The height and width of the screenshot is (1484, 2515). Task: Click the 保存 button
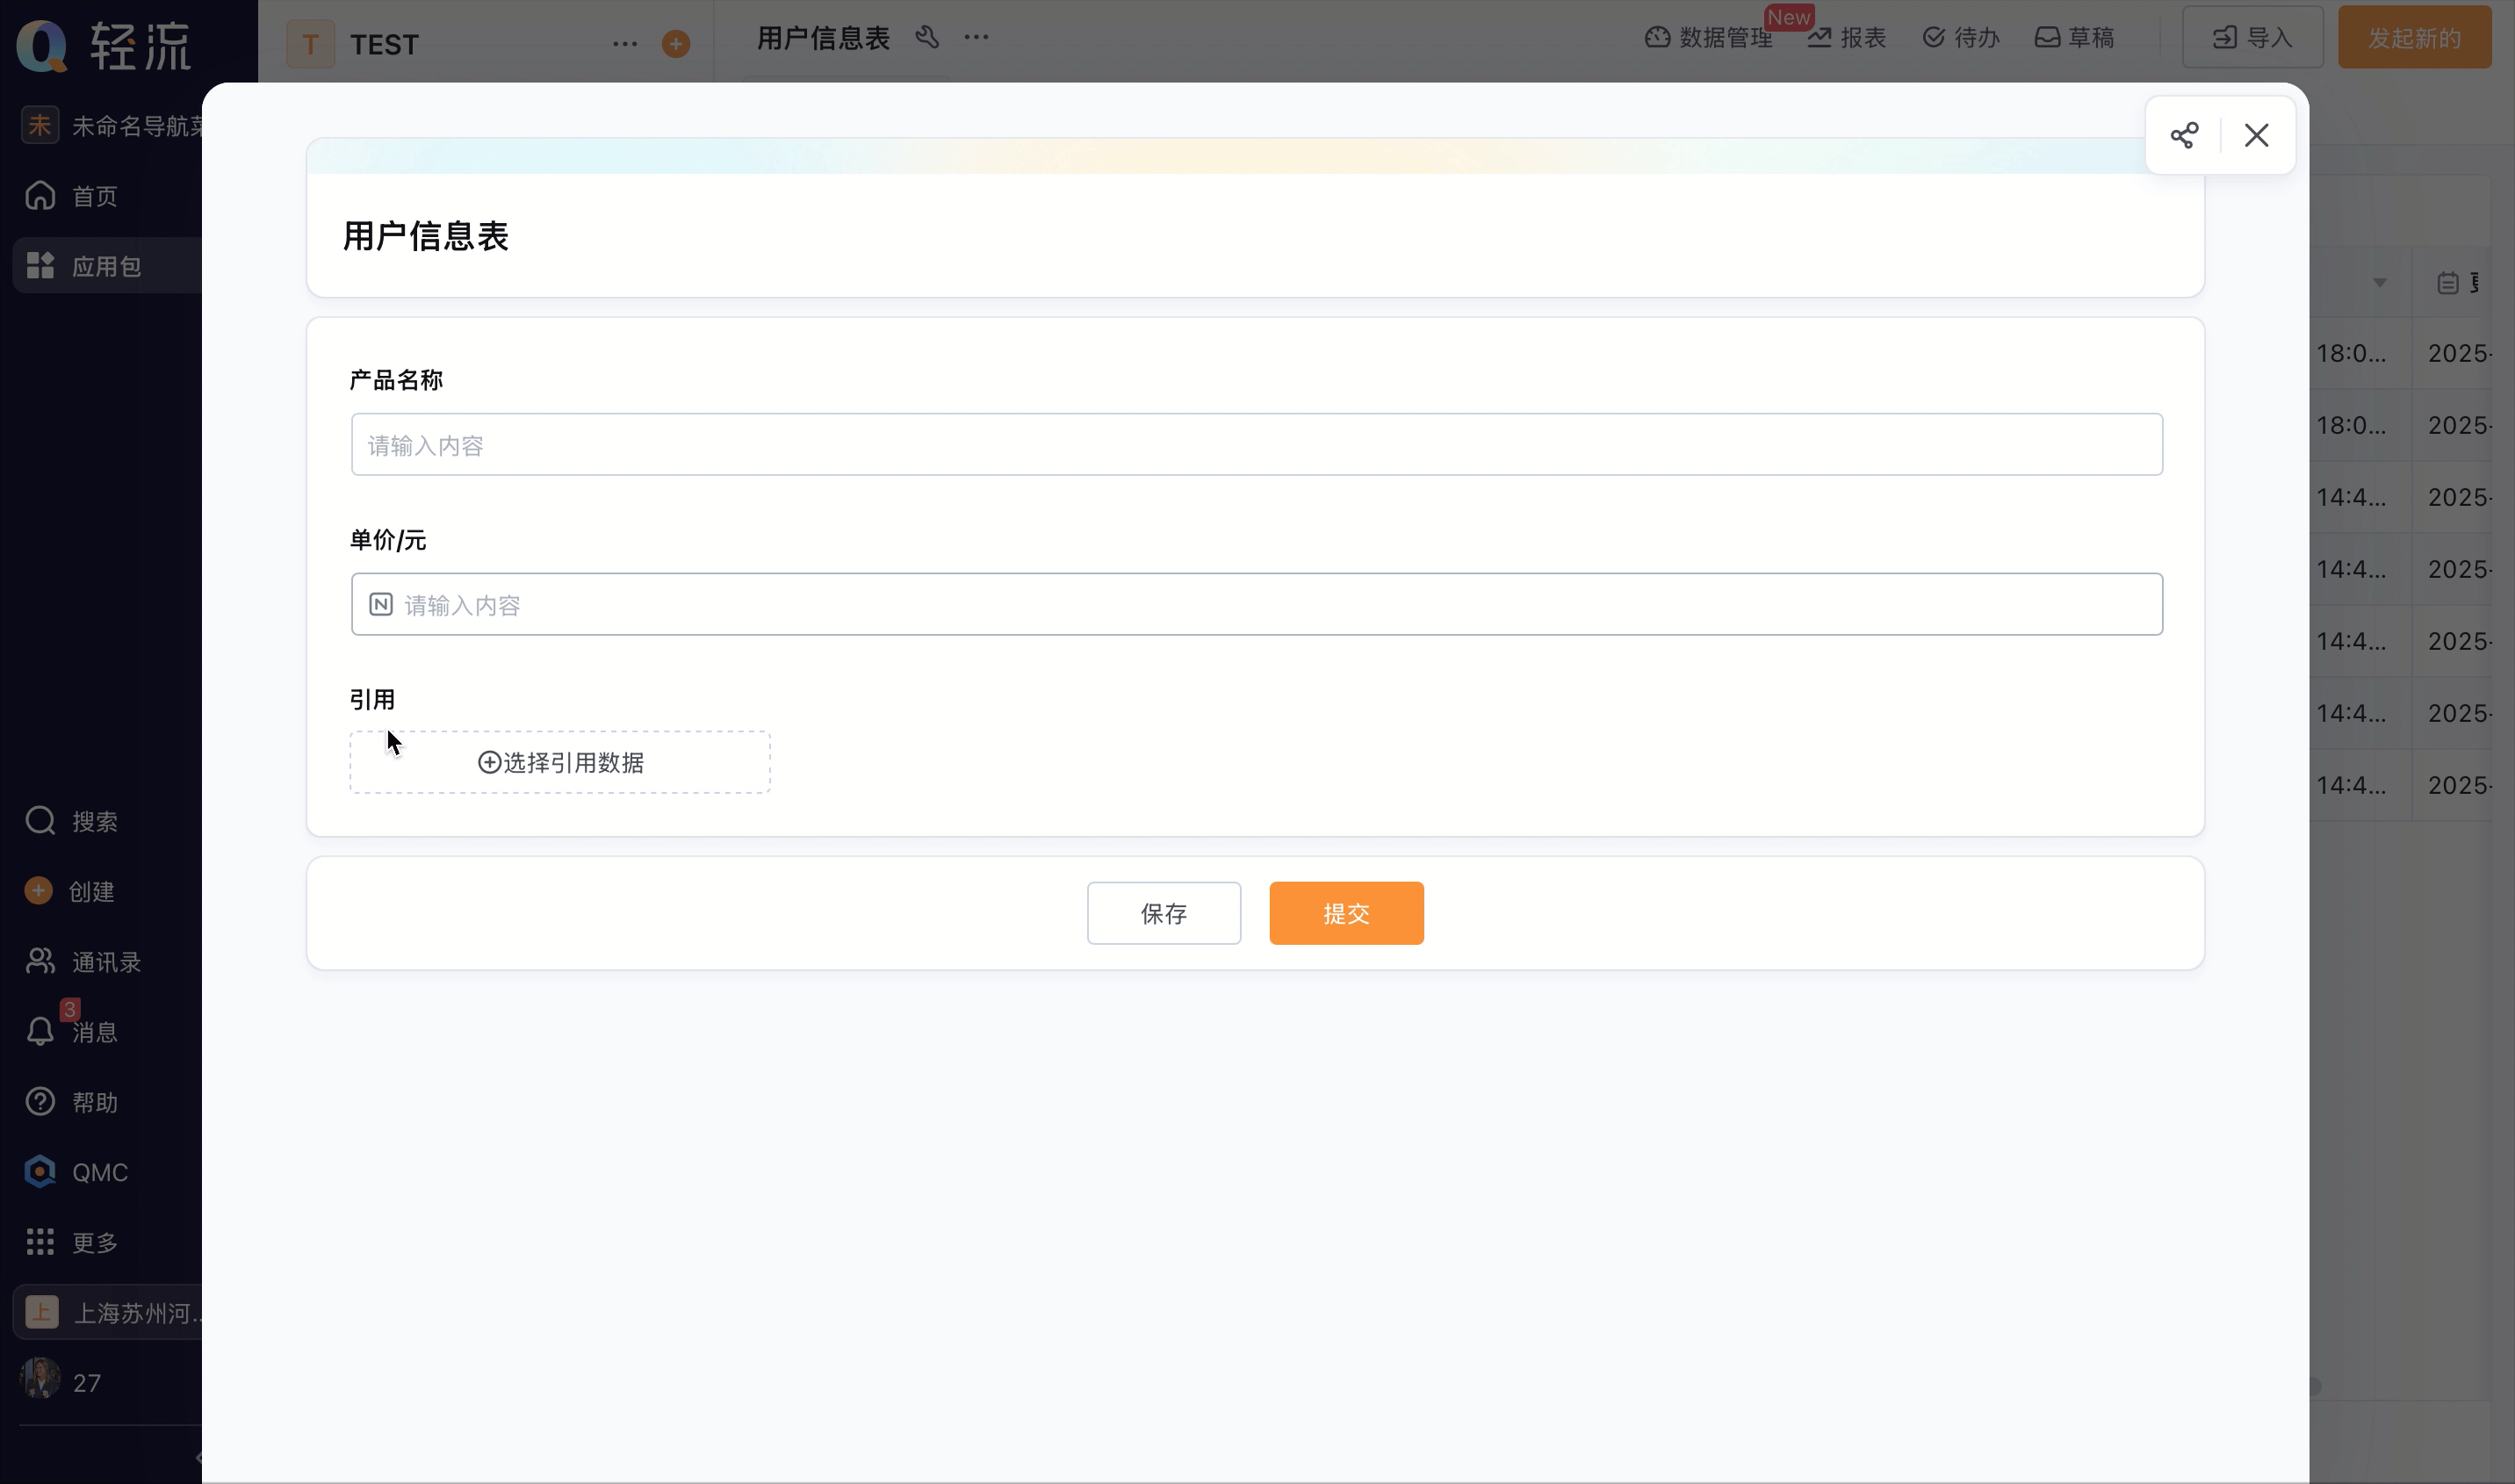(1164, 913)
